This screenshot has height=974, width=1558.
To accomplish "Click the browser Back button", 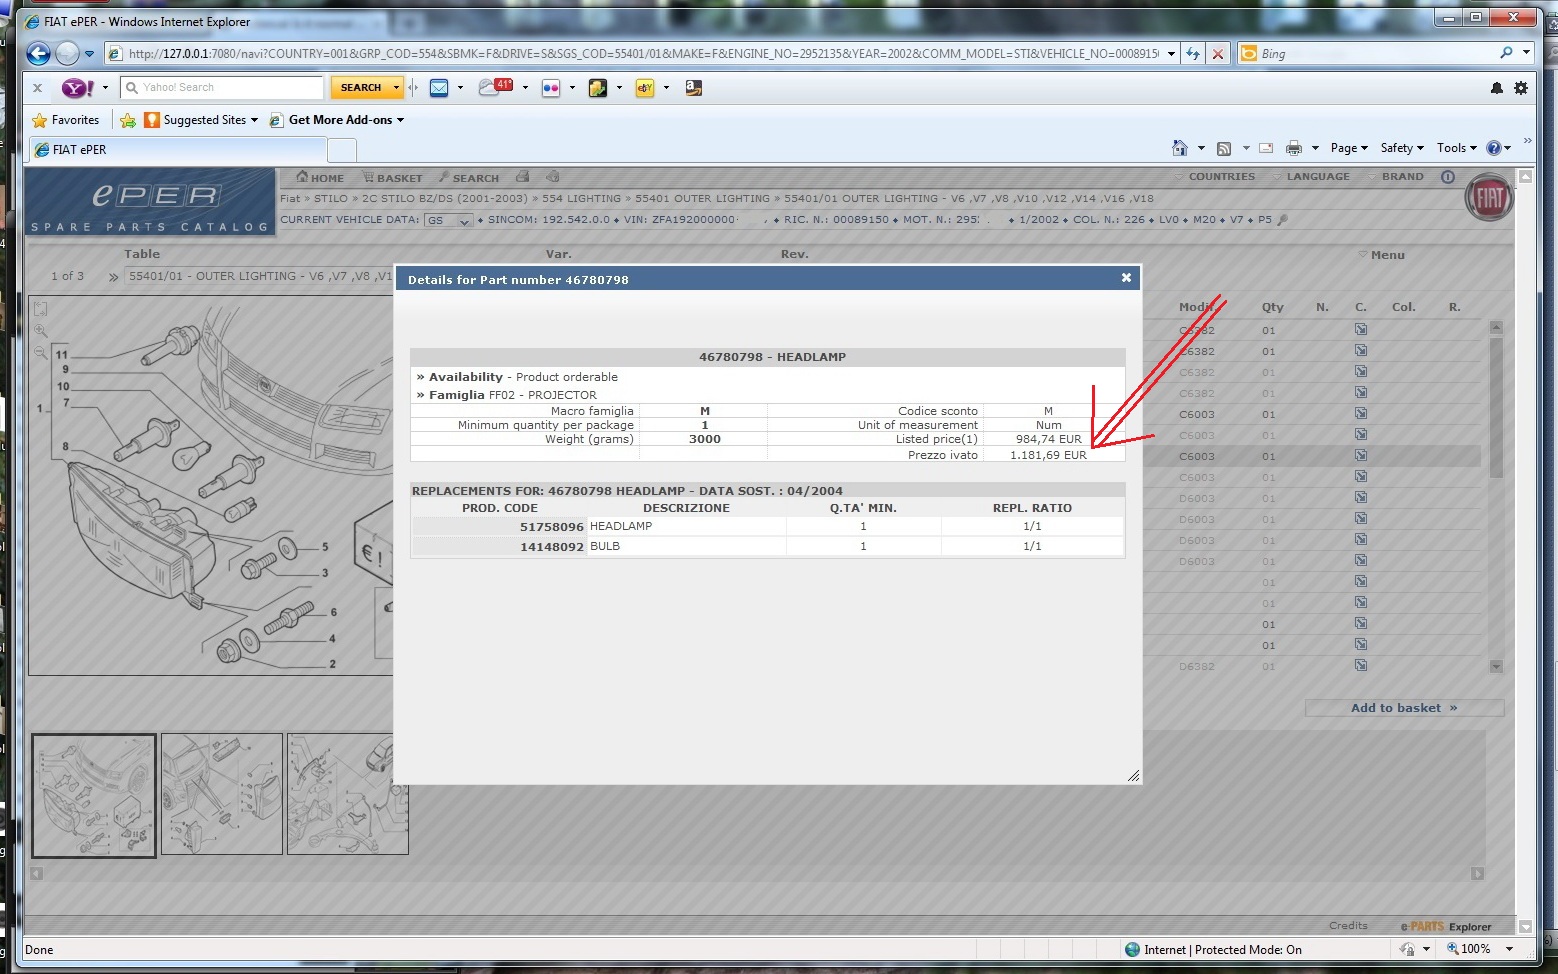I will click(38, 53).
